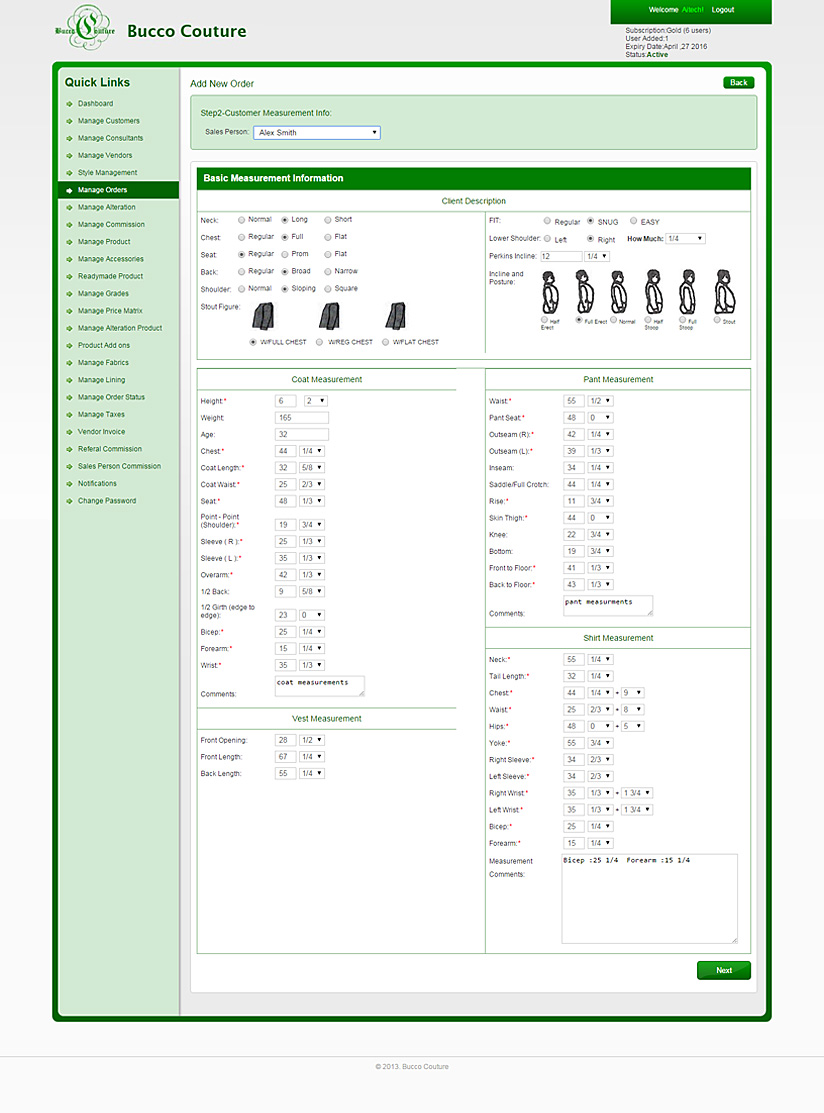The height and width of the screenshot is (1113, 824).
Task: Open the Height inches dropdown
Action: click(315, 401)
